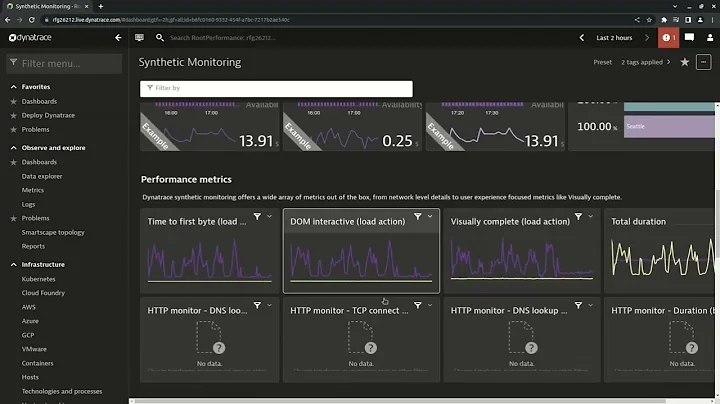The width and height of the screenshot is (720, 404).
Task: Click filter icon on HTTP monitor DNS loo... tile
Action: 257,305
